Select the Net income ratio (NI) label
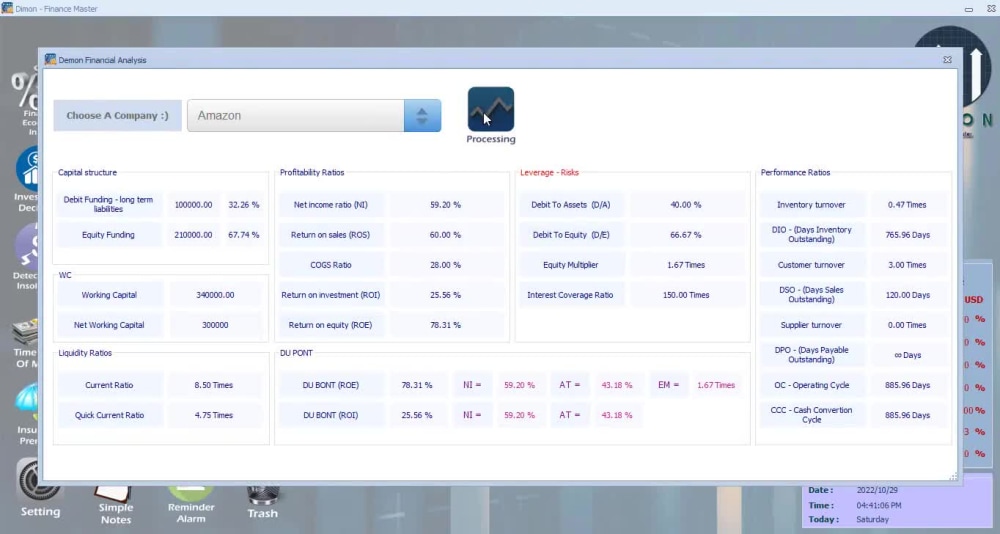1000x534 pixels. [330, 205]
